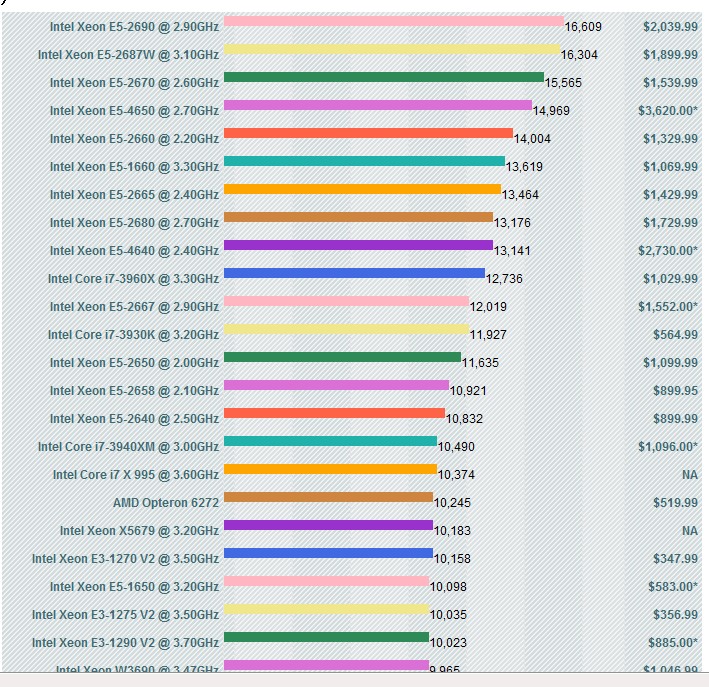The width and height of the screenshot is (709, 687).
Task: Click Intel Xeon E5-2658 @ 2.10GHz
Action: click(134, 391)
